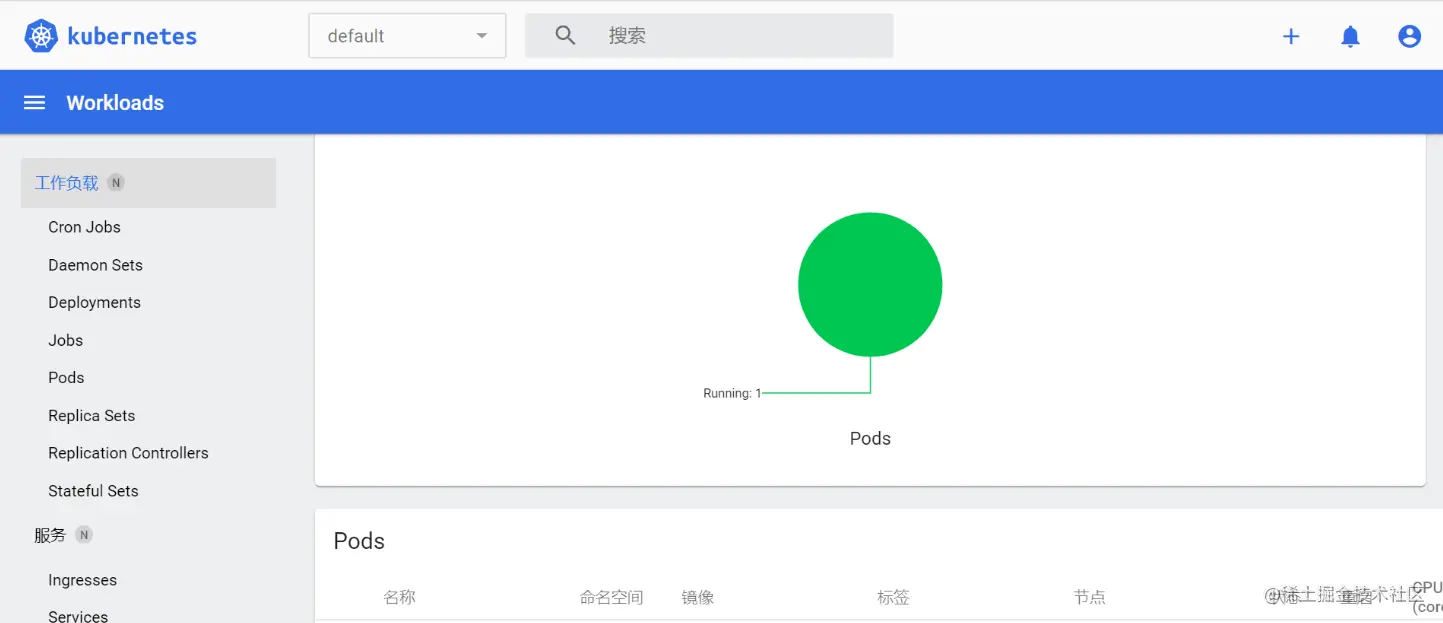Viewport: 1443px width, 623px height.
Task: Open Pods in the sidebar
Action: (x=66, y=377)
